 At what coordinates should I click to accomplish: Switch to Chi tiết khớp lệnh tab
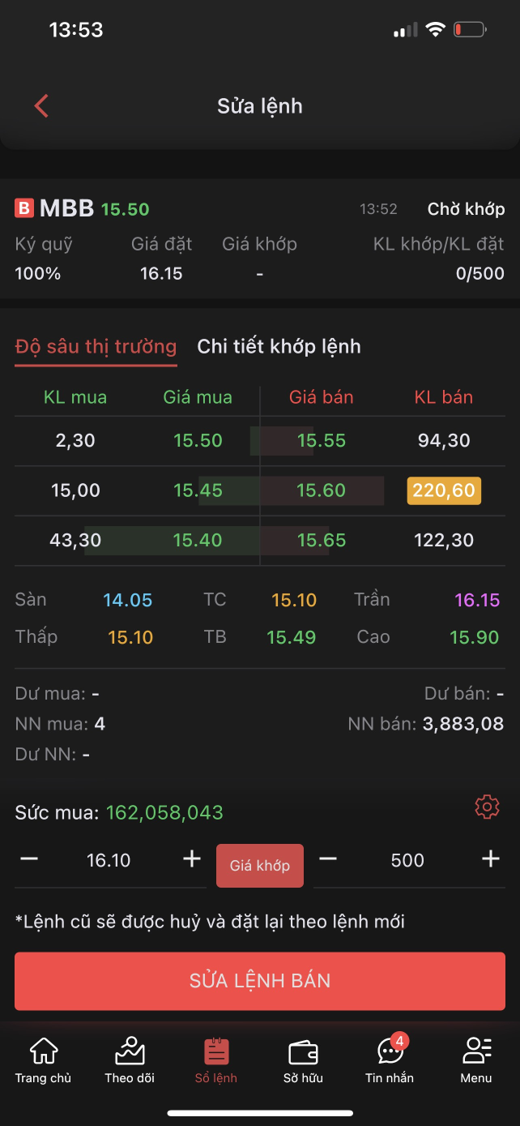click(279, 347)
